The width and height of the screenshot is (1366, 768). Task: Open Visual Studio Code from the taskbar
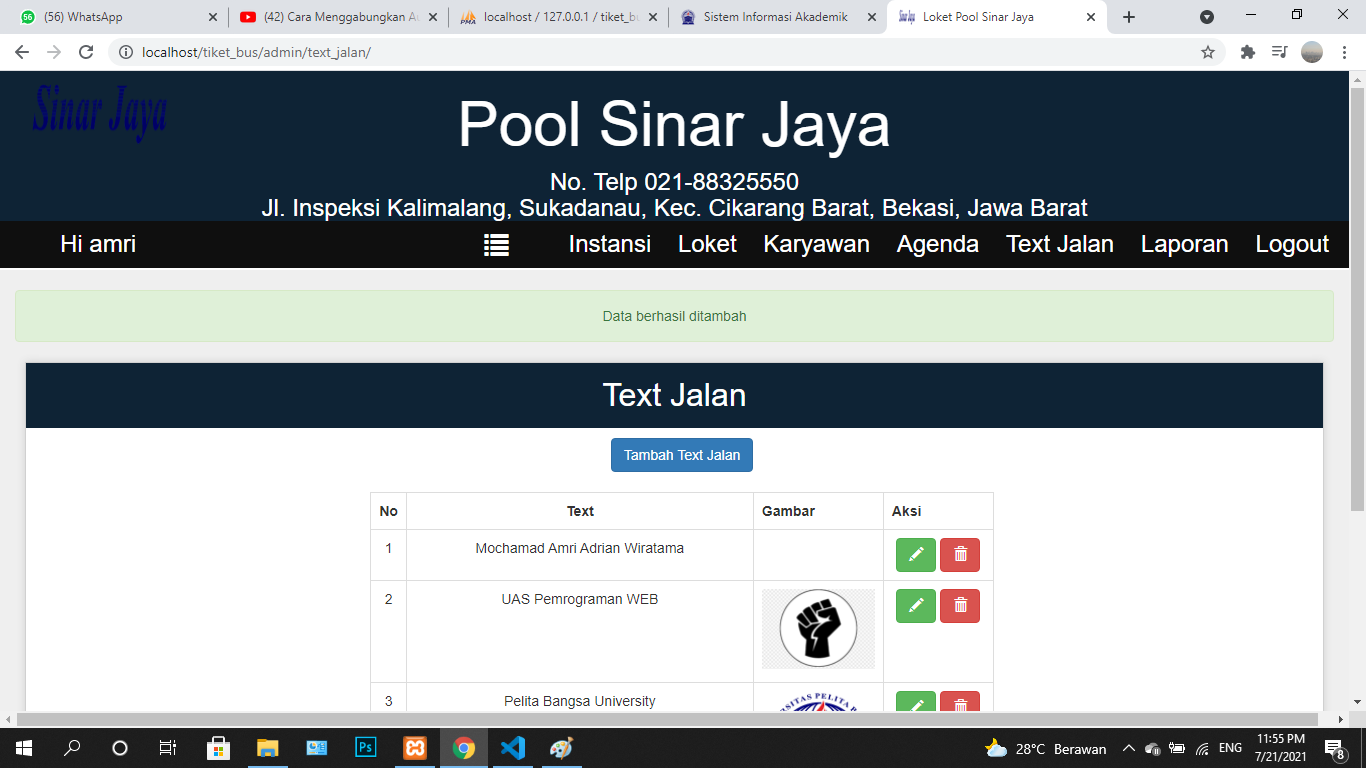click(513, 747)
